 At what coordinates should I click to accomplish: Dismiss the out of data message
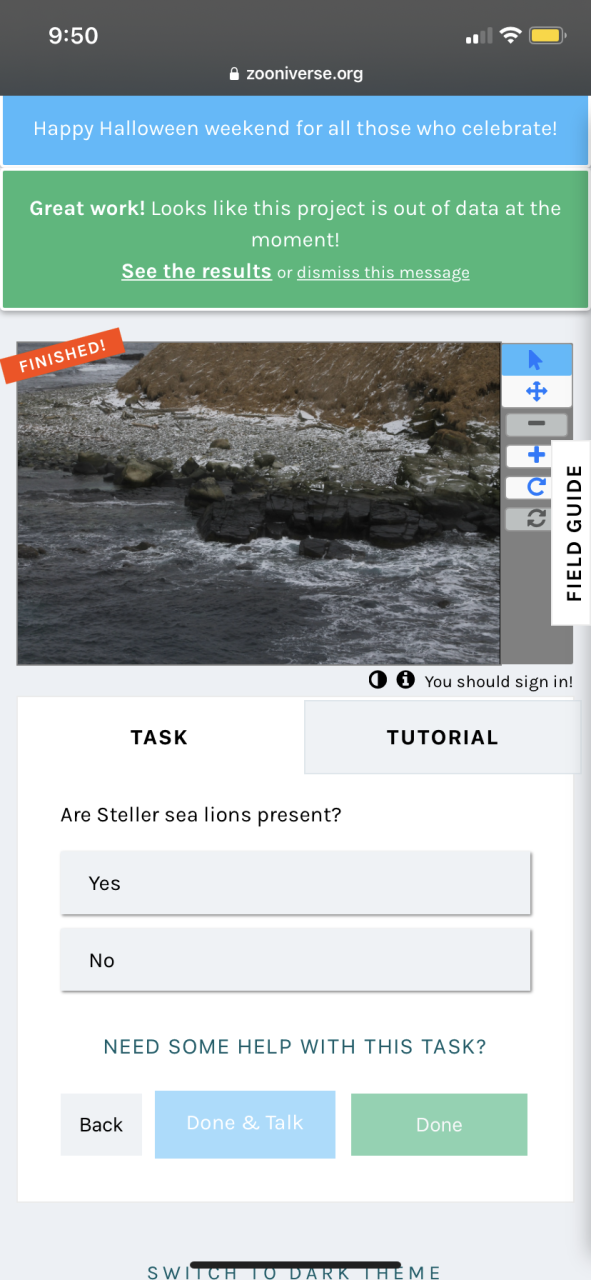pos(383,272)
